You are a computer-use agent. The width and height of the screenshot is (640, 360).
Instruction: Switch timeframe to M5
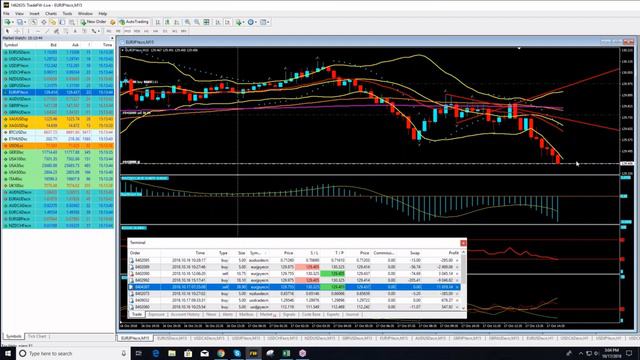coord(118,31)
